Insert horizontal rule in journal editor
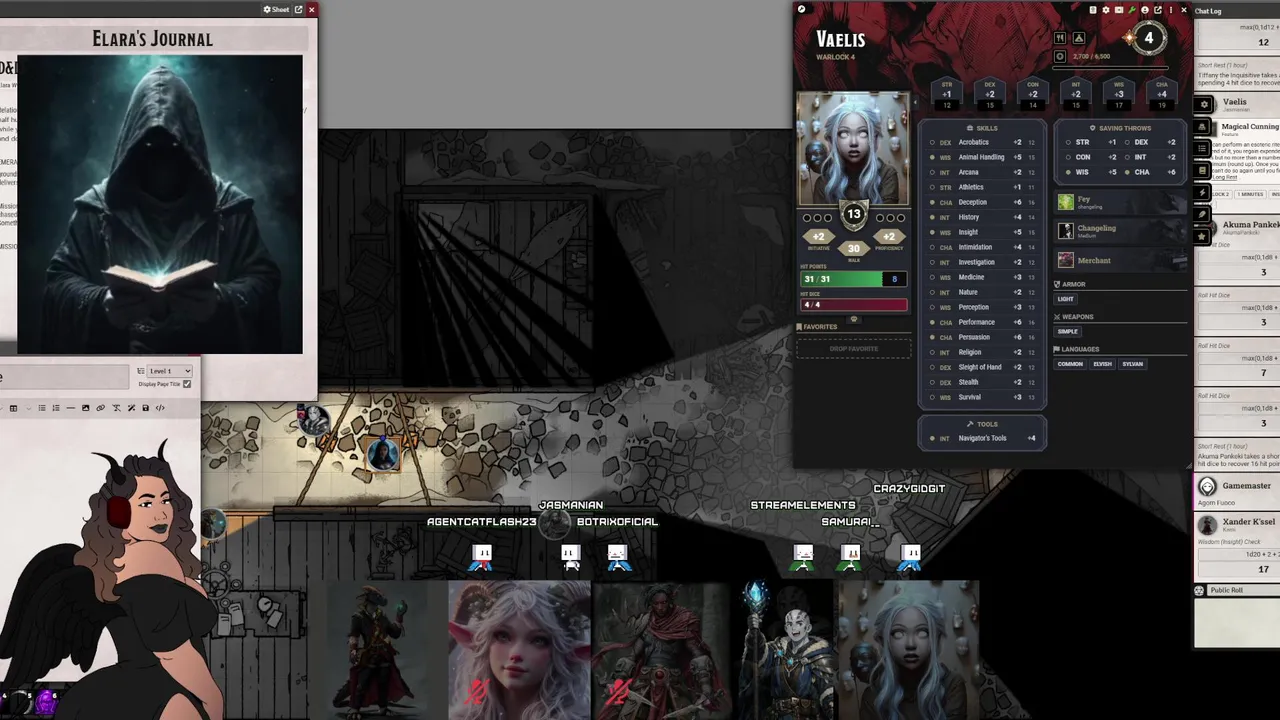1280x720 pixels. tap(71, 408)
